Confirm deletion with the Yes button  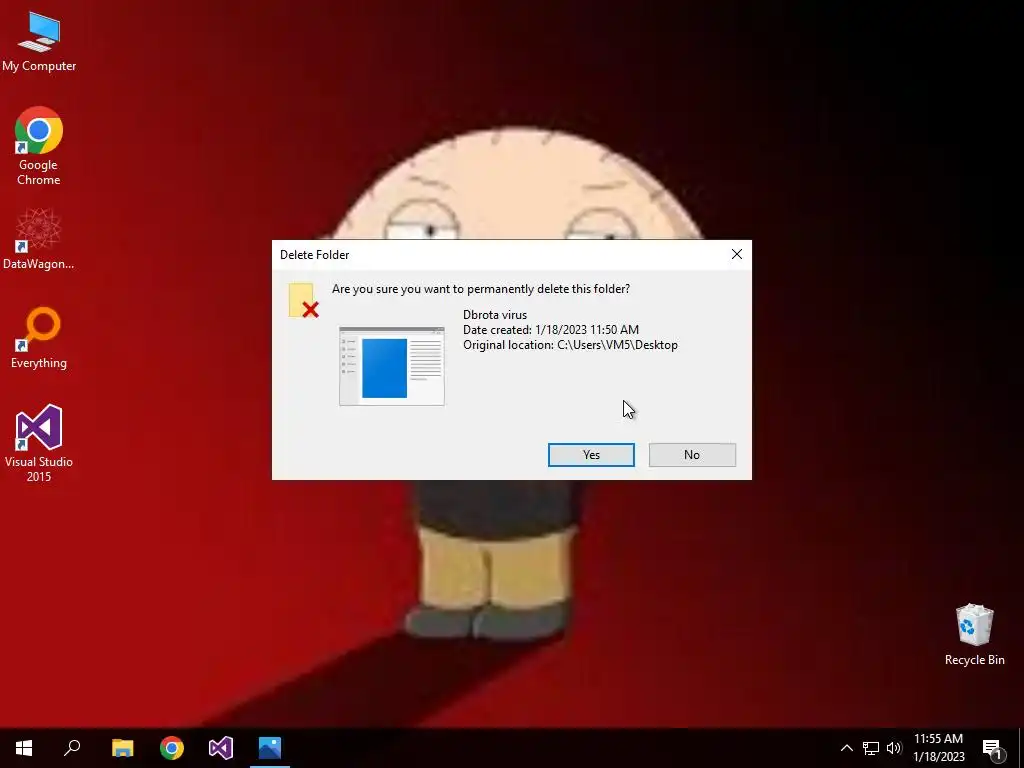click(591, 455)
